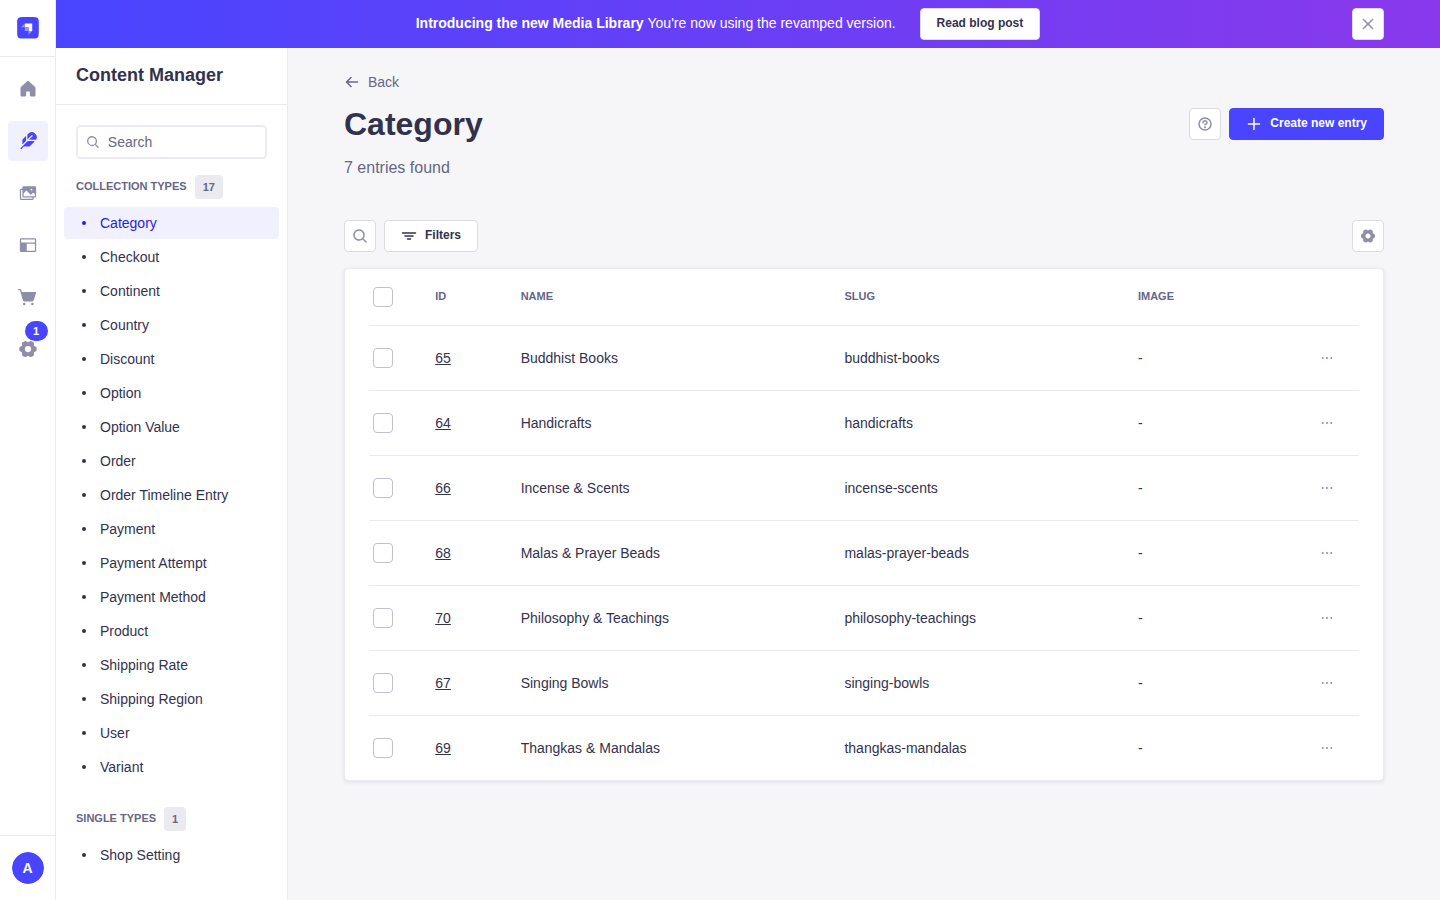
Task: Click Create new entry button
Action: point(1306,124)
